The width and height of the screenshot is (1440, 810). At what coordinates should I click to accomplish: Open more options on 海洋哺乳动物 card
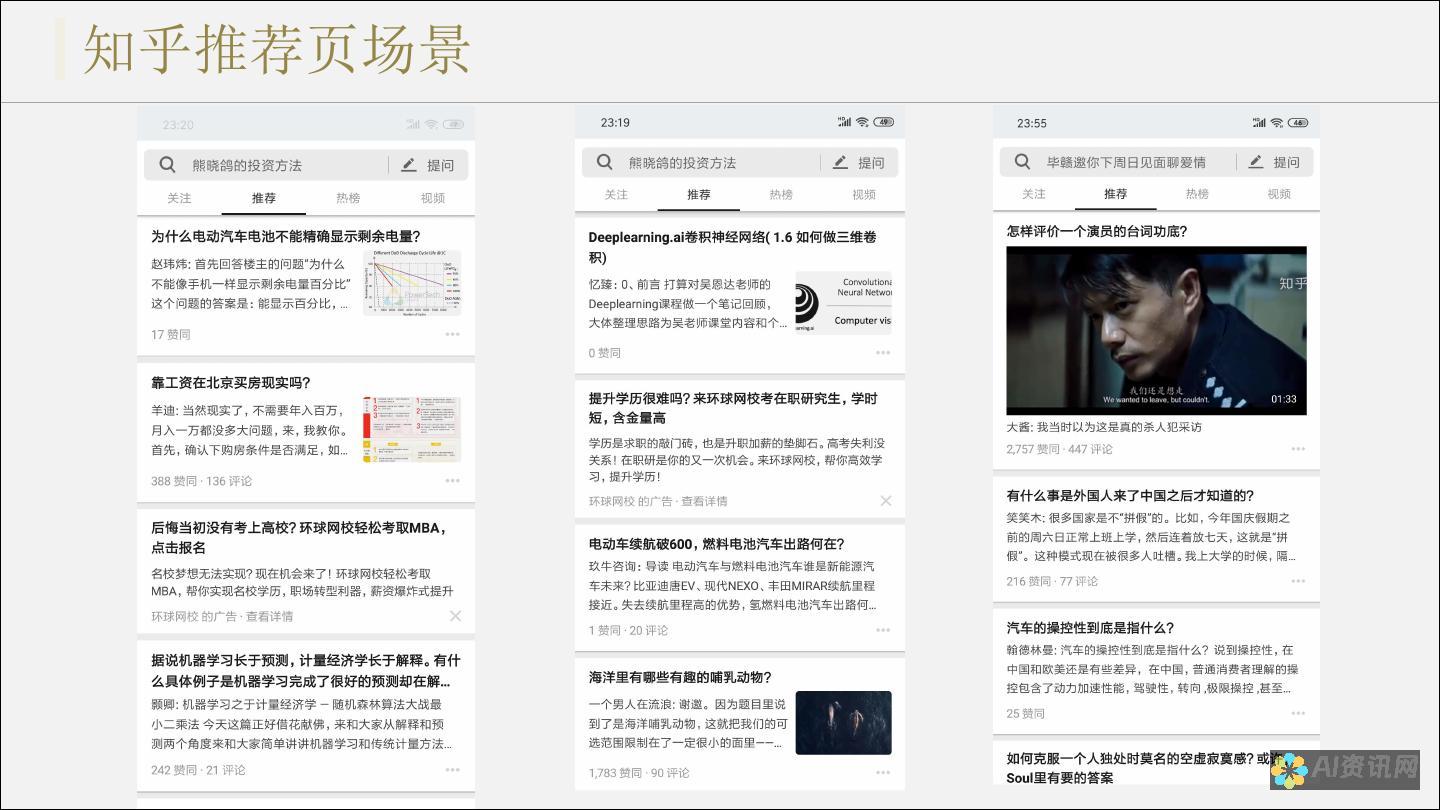(x=883, y=773)
